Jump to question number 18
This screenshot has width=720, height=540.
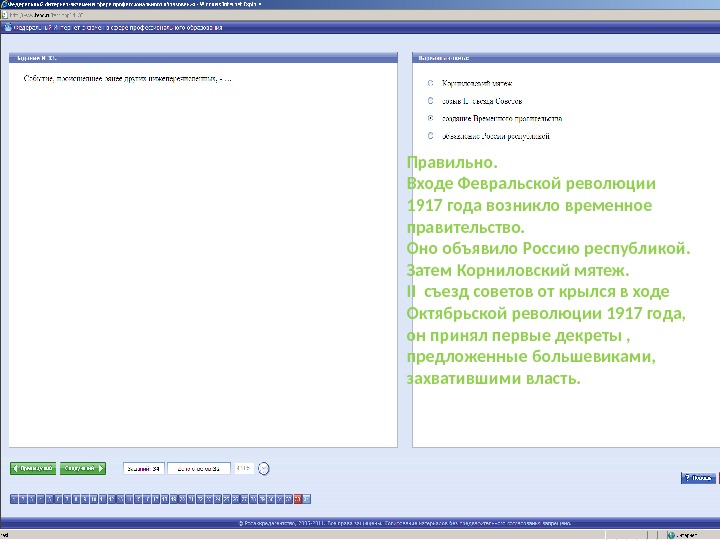coord(165,499)
